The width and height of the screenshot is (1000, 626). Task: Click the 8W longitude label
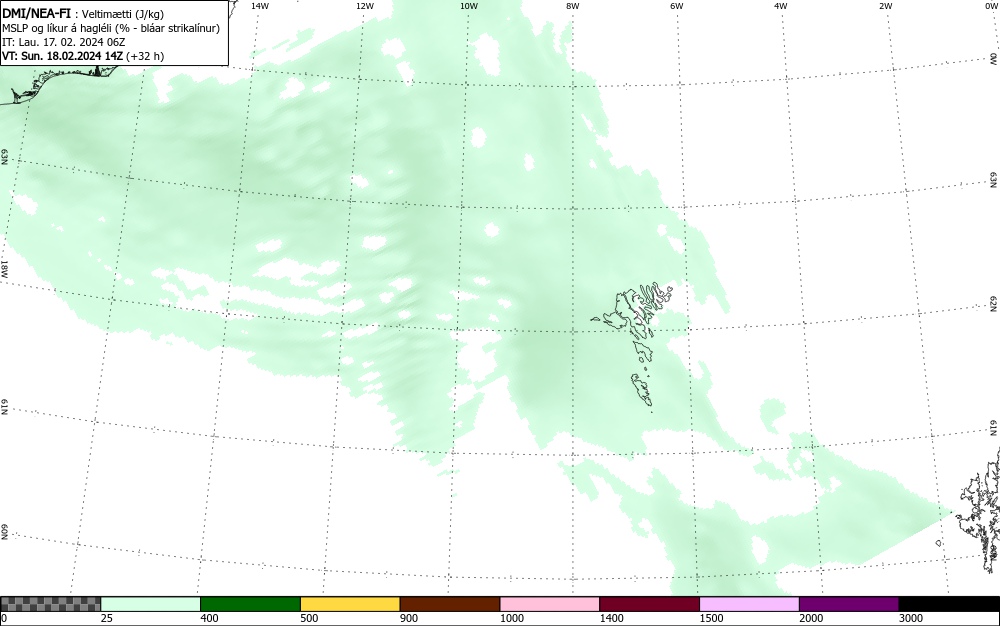point(573,6)
